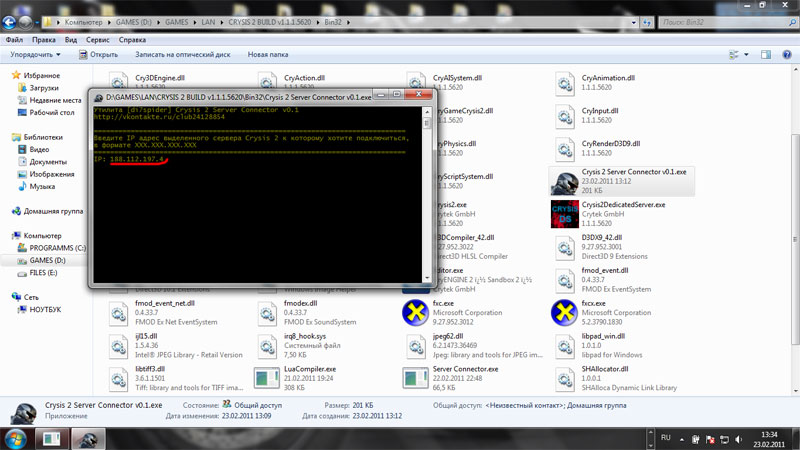Viewport: 800px width, 450px height.
Task: Select the D3DX9_42.dll file icon
Action: (564, 247)
